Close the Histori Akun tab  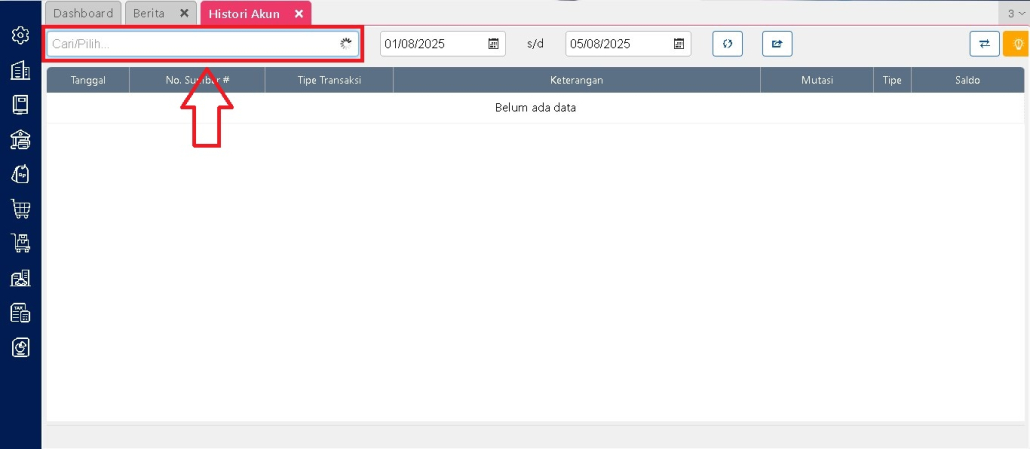(298, 13)
